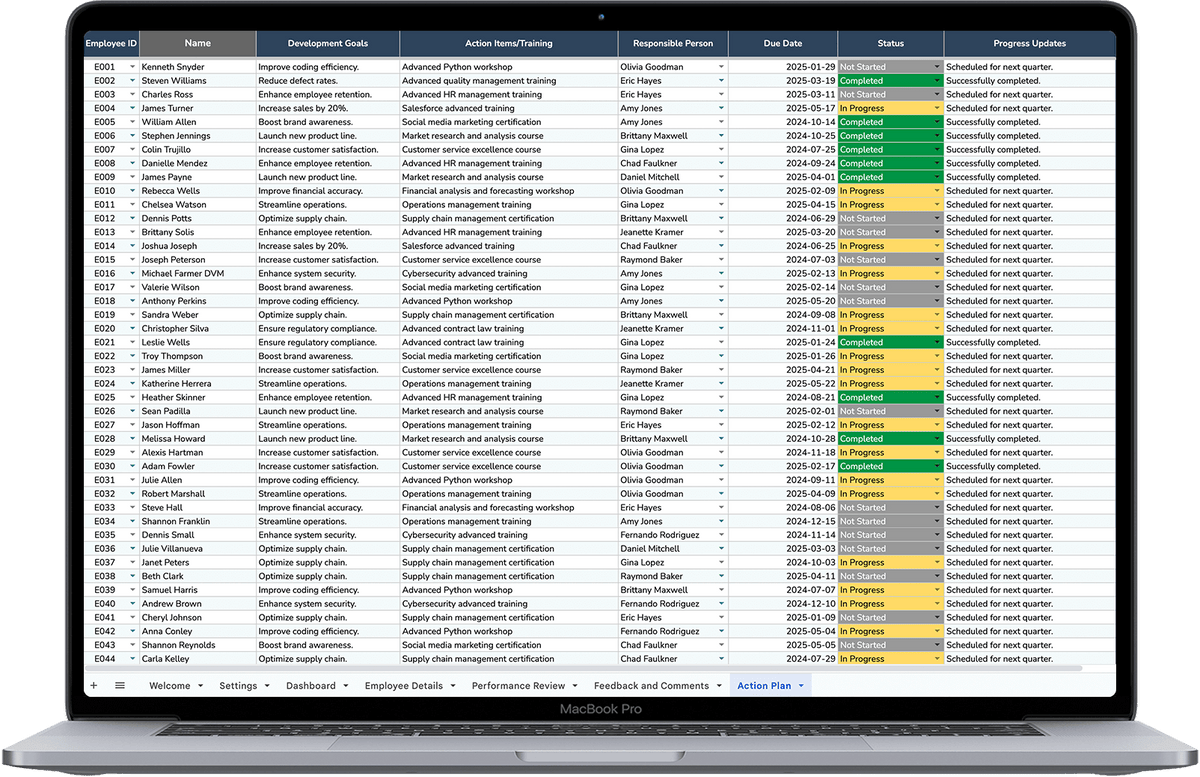The width and height of the screenshot is (1200, 777).
Task: Open the Performance Review sheet tab
Action: [518, 686]
